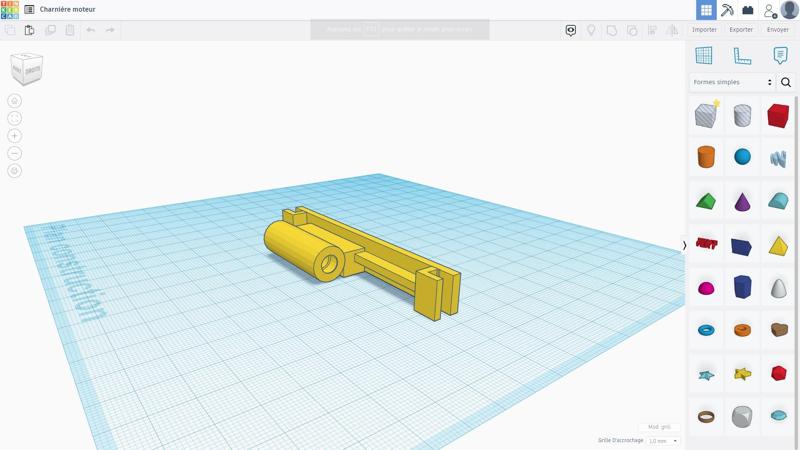The image size is (800, 450).
Task: Pick the Scribble shape
Action: [x=778, y=159]
